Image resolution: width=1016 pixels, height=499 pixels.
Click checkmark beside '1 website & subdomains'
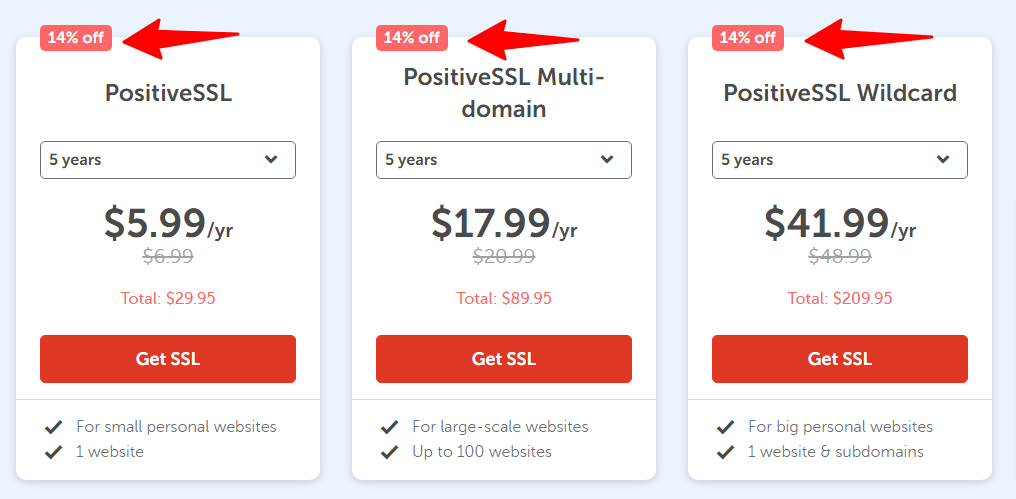pyautogui.click(x=726, y=452)
